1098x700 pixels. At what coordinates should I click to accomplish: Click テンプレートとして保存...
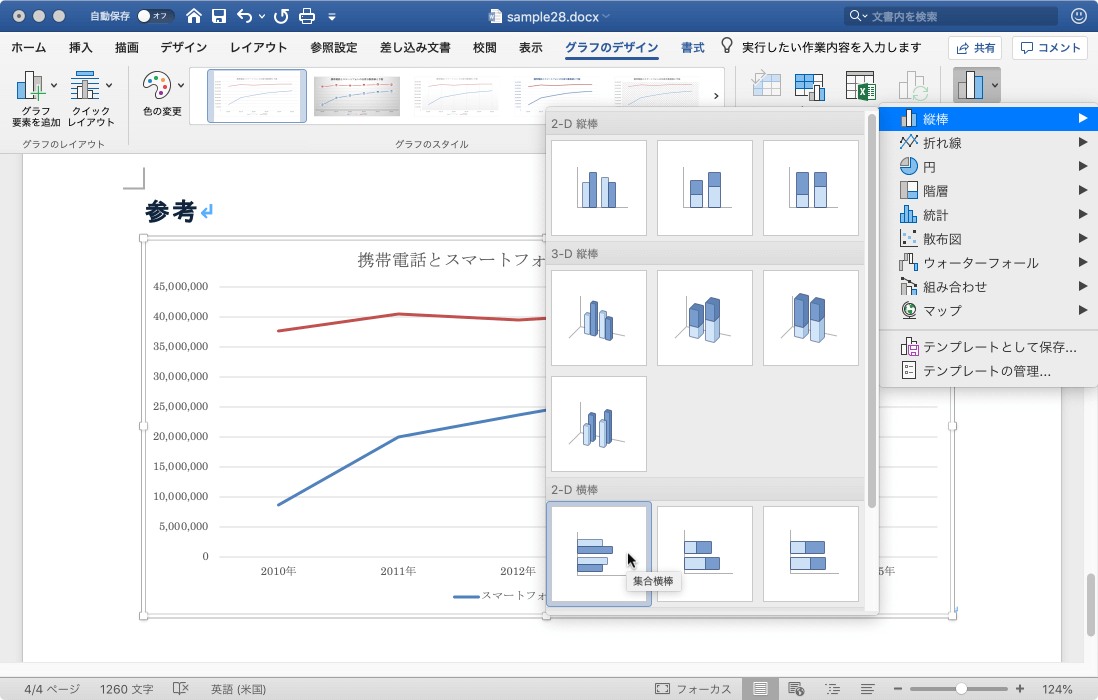click(988, 346)
